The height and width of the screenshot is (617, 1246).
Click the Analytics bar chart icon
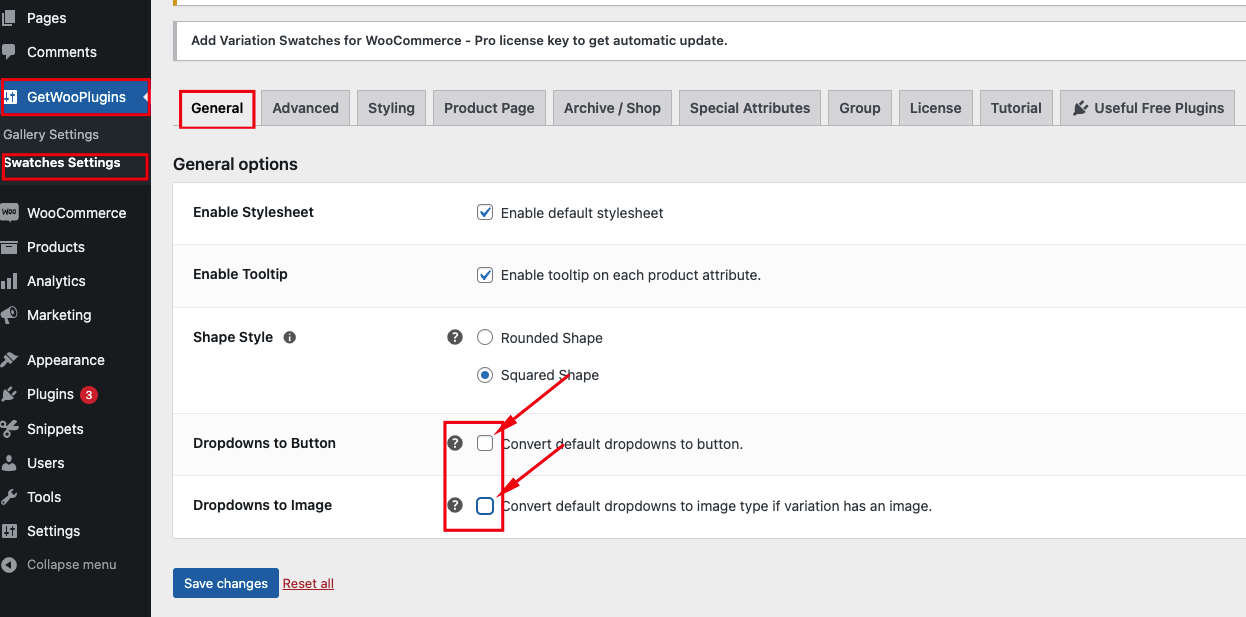9,281
